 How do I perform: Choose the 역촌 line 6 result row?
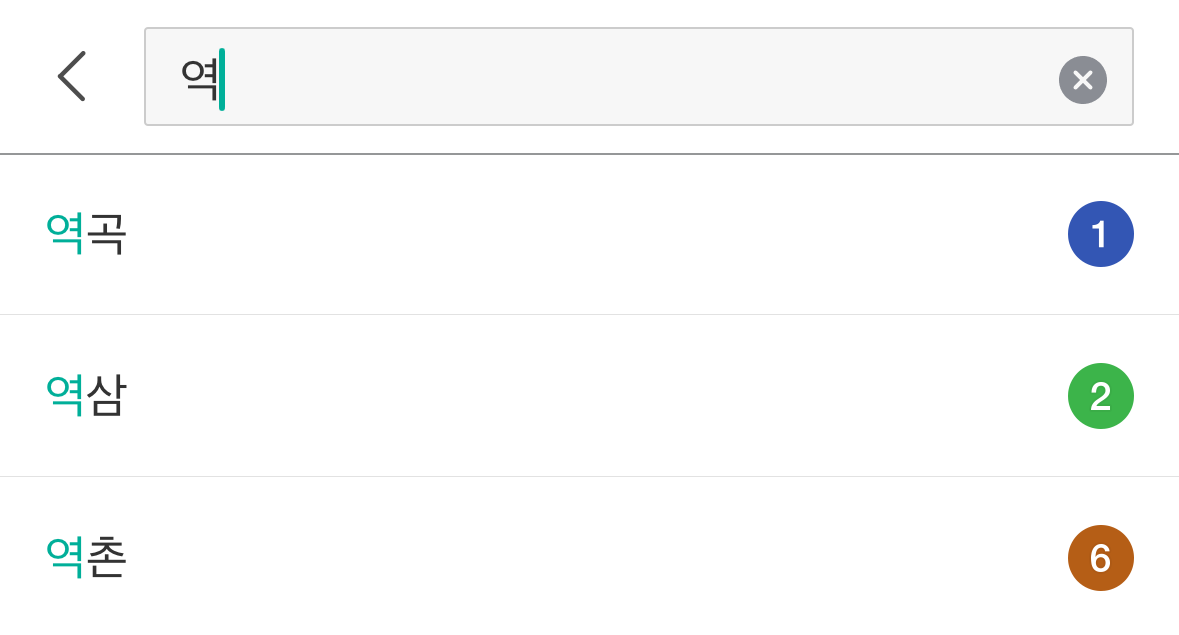[x=589, y=558]
